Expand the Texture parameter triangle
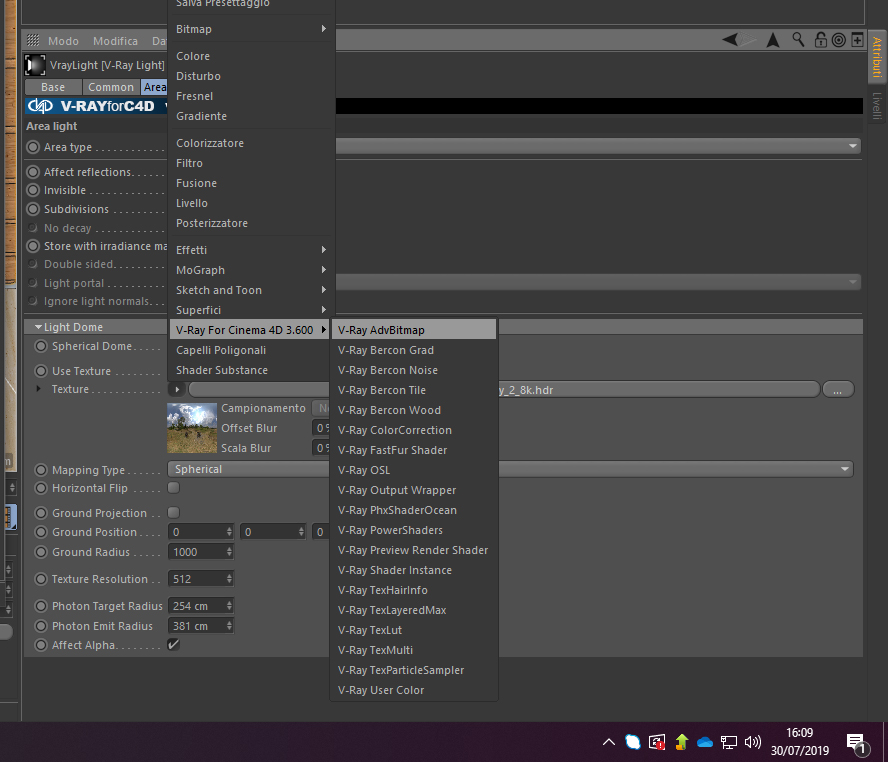This screenshot has height=762, width=888. coord(39,389)
